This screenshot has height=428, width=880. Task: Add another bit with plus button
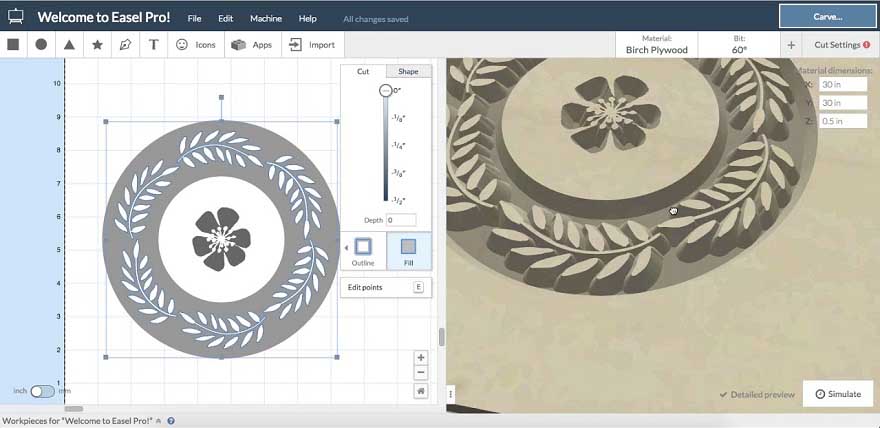pos(791,45)
